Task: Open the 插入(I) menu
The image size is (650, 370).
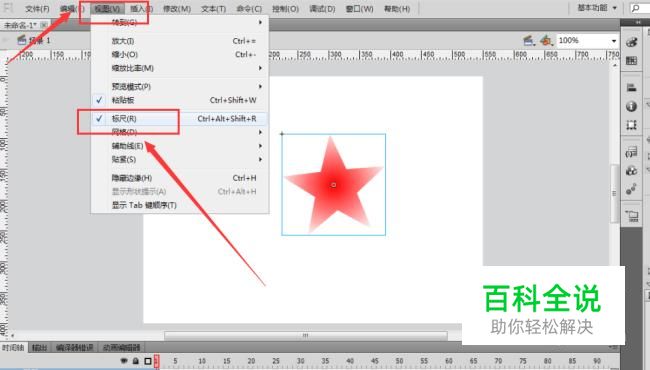Action: [x=141, y=9]
